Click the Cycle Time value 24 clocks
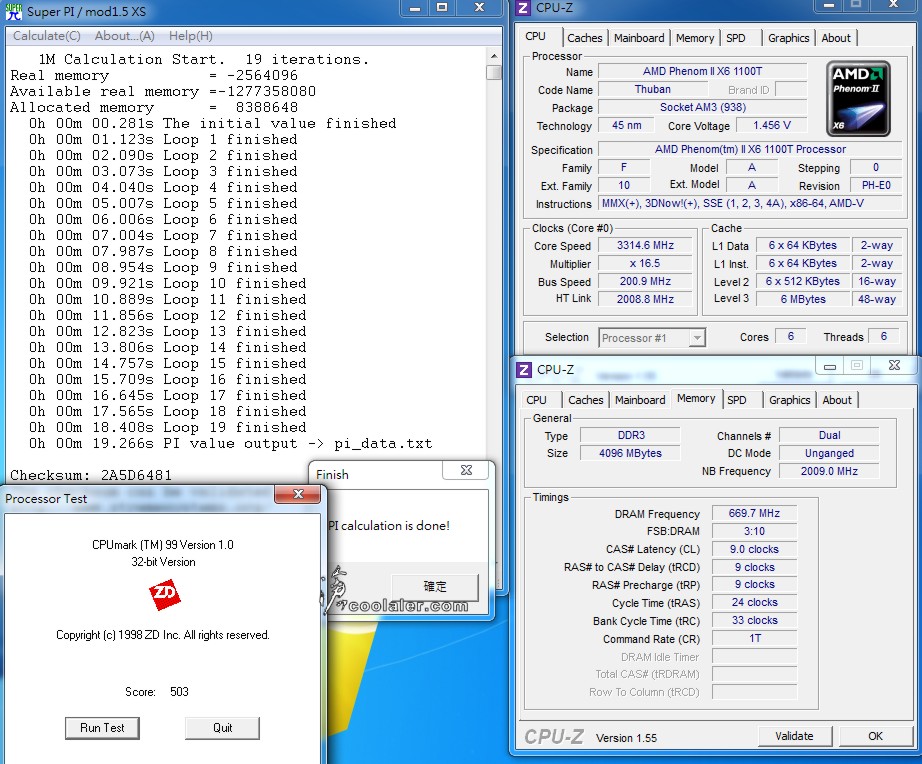The image size is (922, 764). (x=754, y=602)
